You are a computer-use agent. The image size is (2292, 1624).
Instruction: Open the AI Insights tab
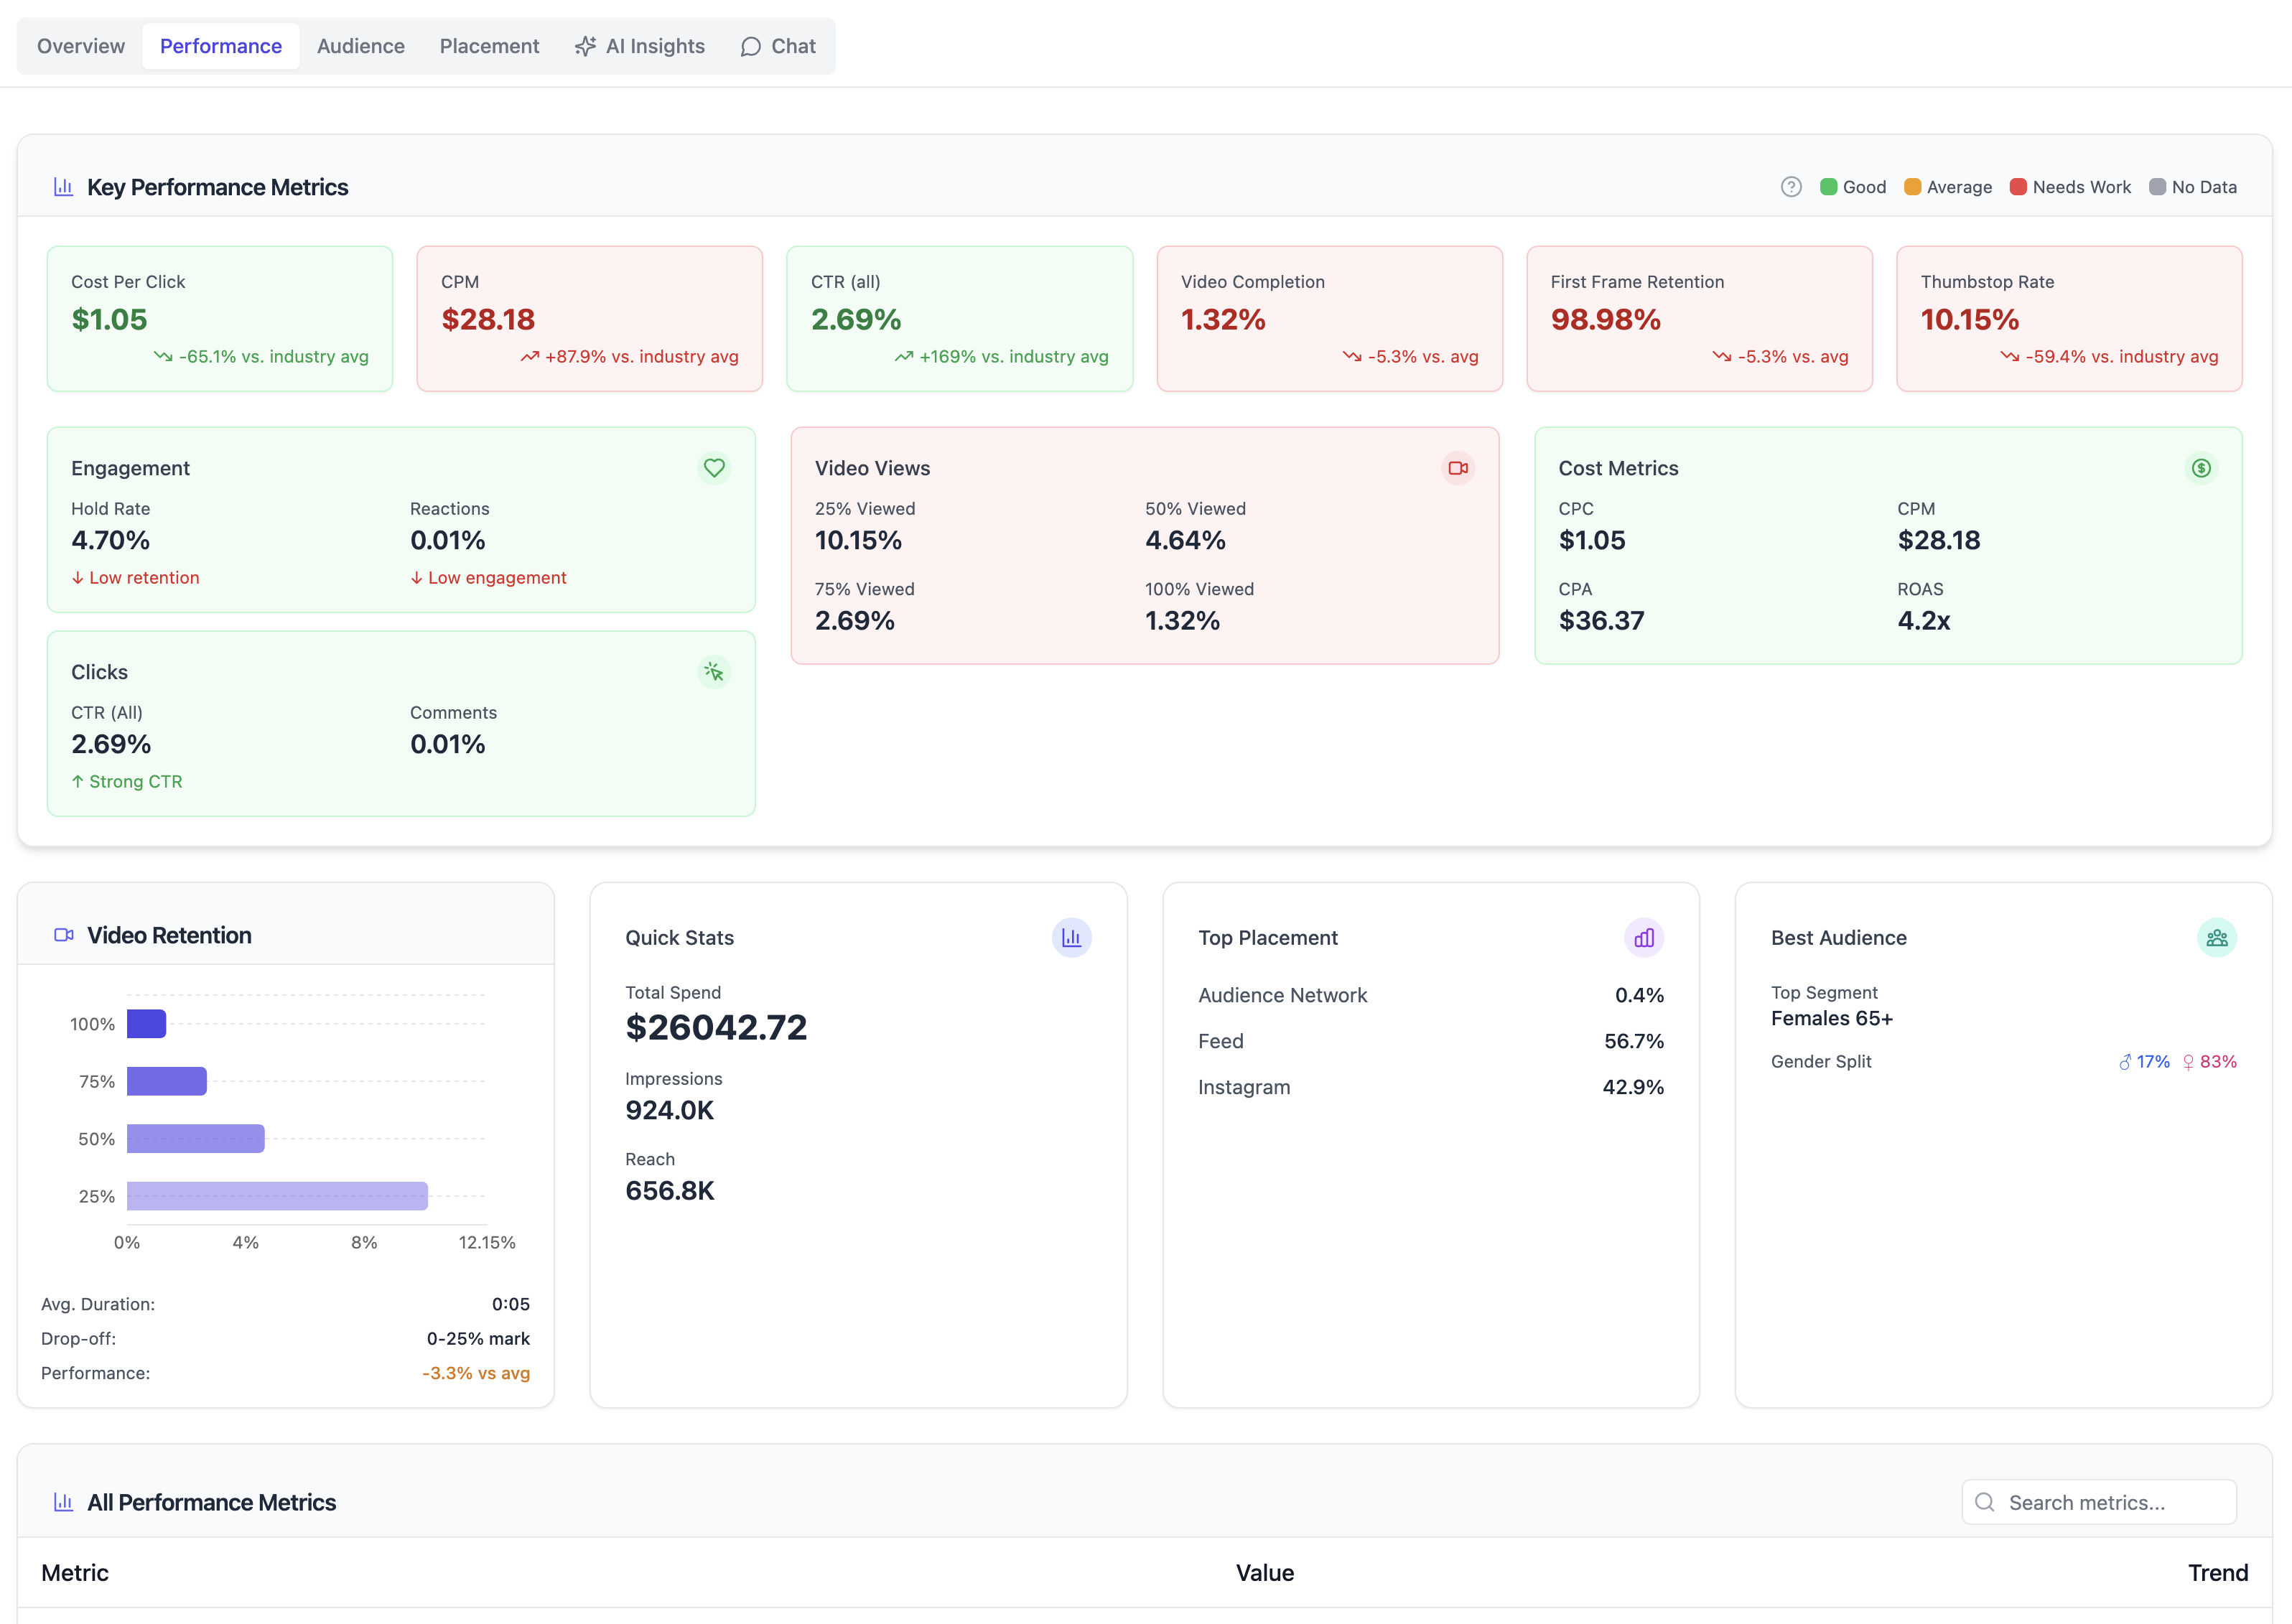pos(640,46)
